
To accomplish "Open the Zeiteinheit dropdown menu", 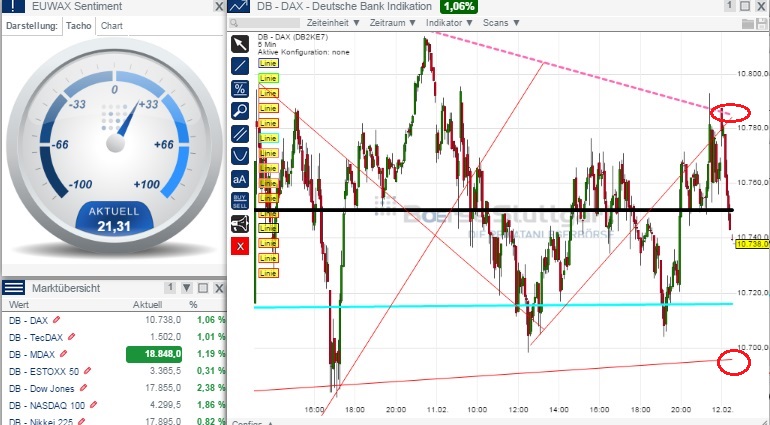I will [333, 23].
